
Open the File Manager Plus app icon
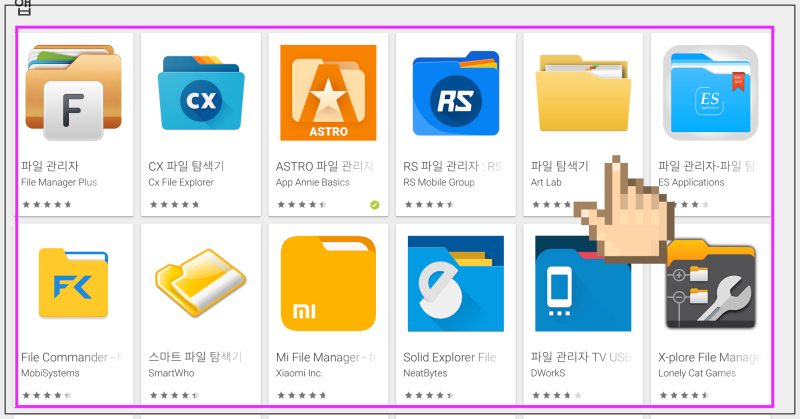click(73, 92)
